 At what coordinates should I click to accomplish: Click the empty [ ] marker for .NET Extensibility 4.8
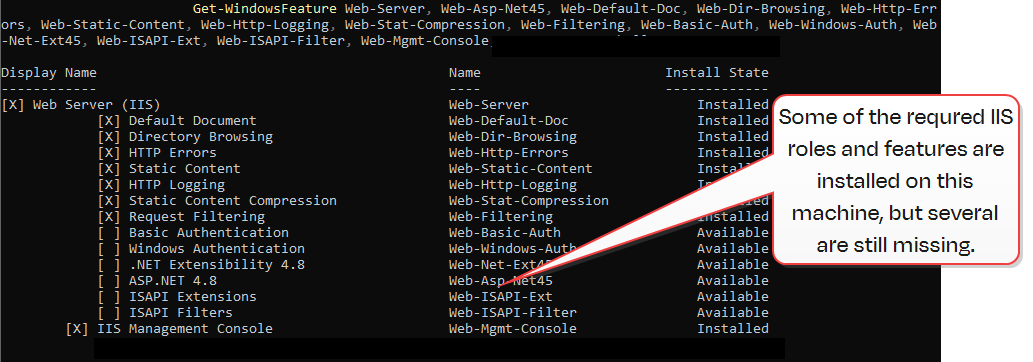109,265
